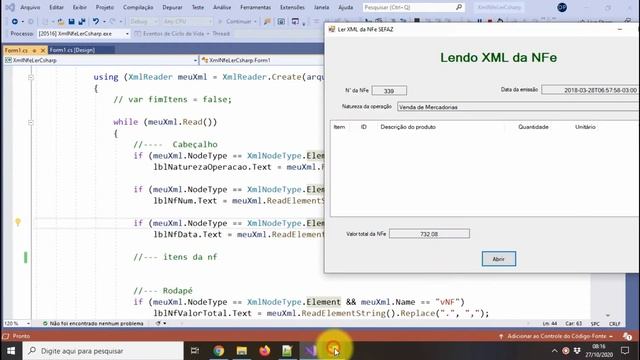640x360 pixels.
Task: Open the Projeto menu
Action: [105, 7]
